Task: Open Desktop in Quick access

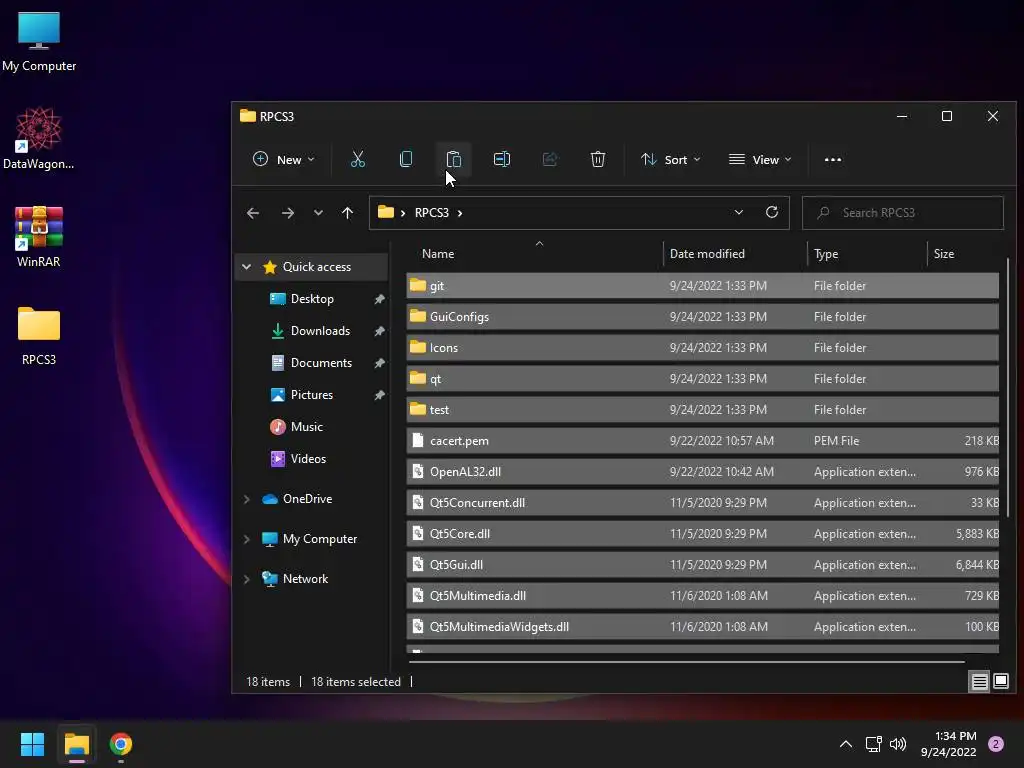Action: (x=312, y=299)
